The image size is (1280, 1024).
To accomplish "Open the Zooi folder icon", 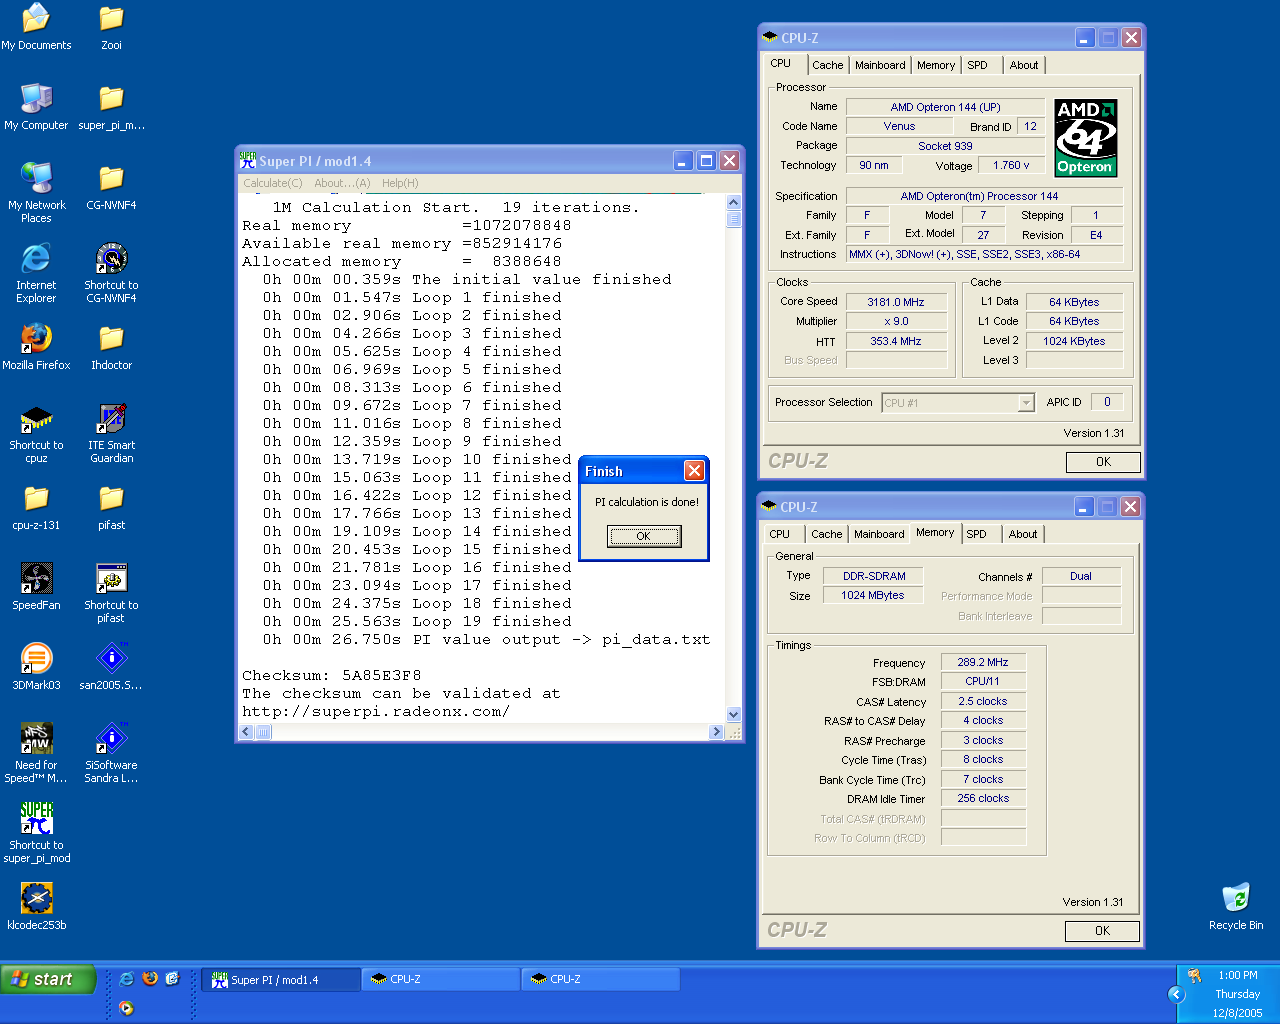I will pyautogui.click(x=111, y=26).
